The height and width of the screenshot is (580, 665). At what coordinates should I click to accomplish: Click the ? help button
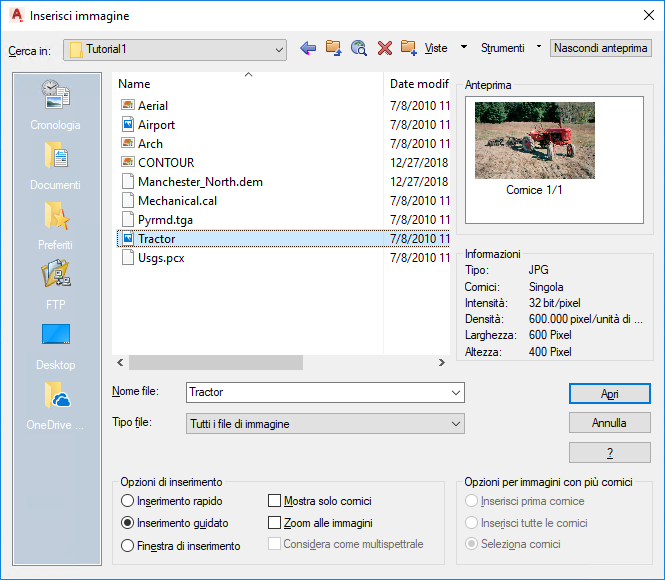[x=609, y=453]
